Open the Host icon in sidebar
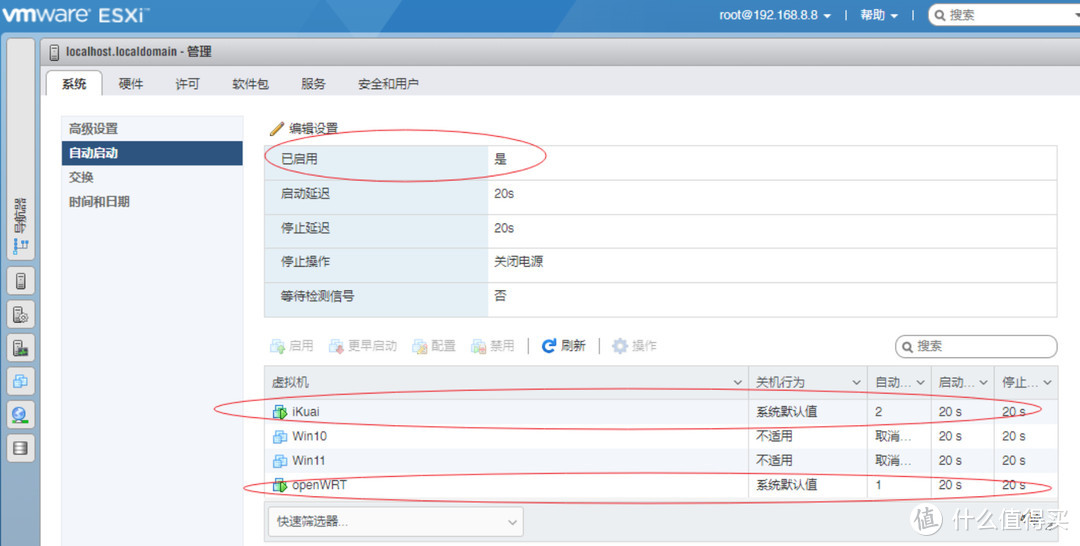Image resolution: width=1080 pixels, height=546 pixels. pos(21,282)
